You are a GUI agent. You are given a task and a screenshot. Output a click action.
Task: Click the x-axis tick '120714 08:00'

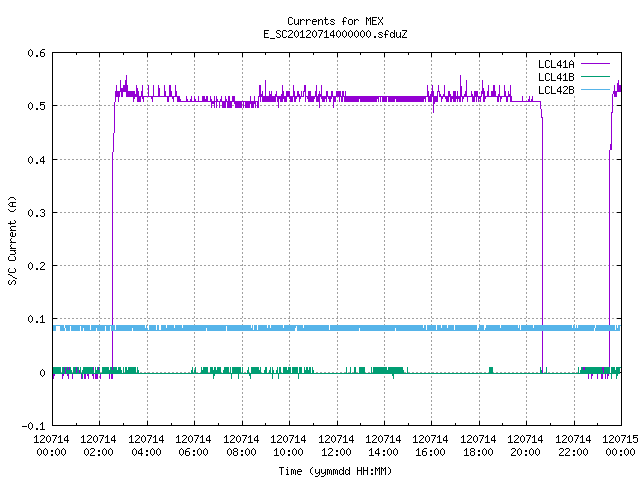[x=241, y=445]
